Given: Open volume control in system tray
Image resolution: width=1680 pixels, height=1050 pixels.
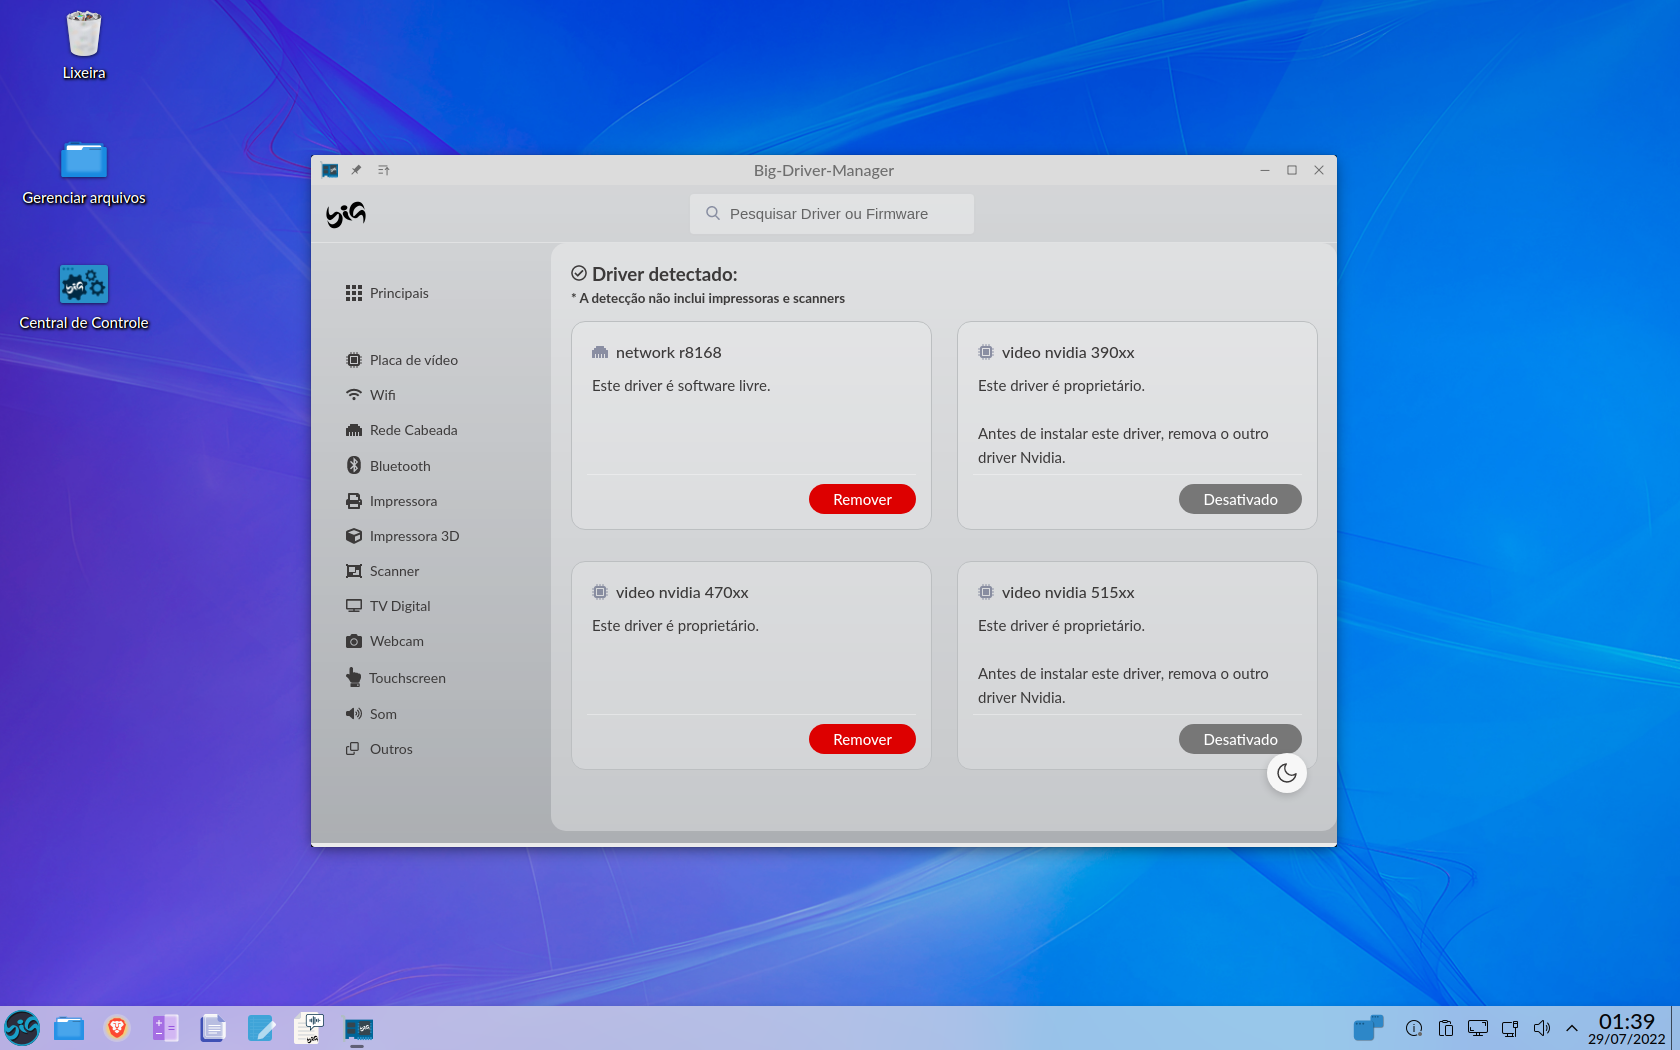Looking at the screenshot, I should coord(1542,1028).
